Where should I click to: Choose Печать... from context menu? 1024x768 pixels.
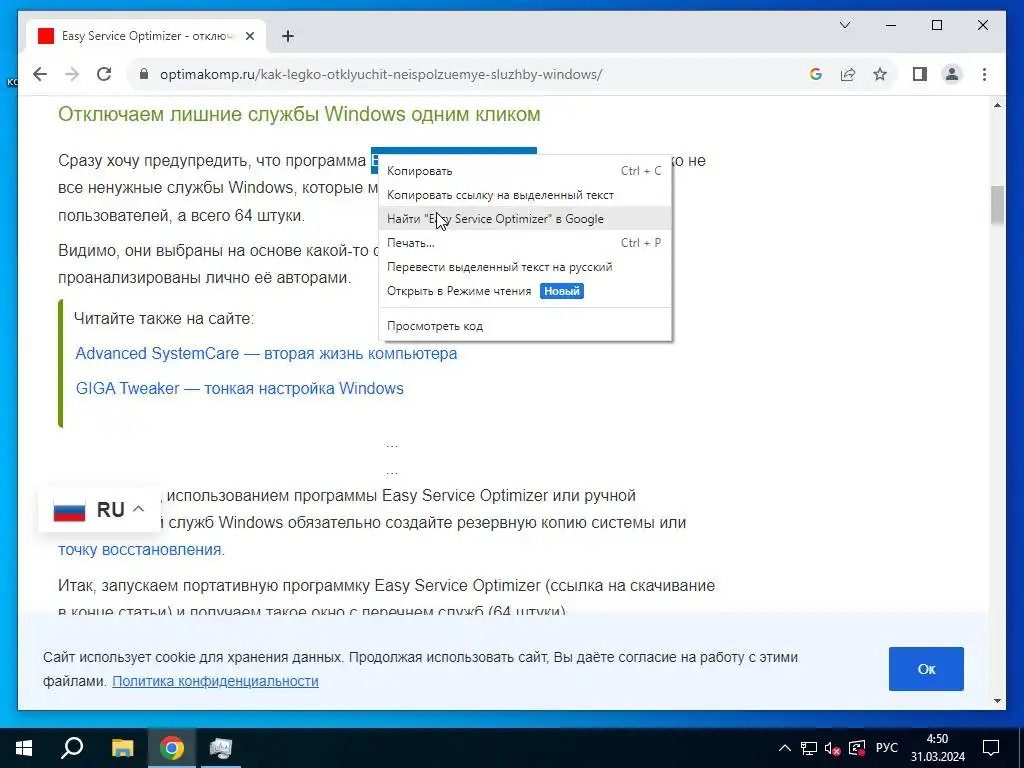point(525,243)
